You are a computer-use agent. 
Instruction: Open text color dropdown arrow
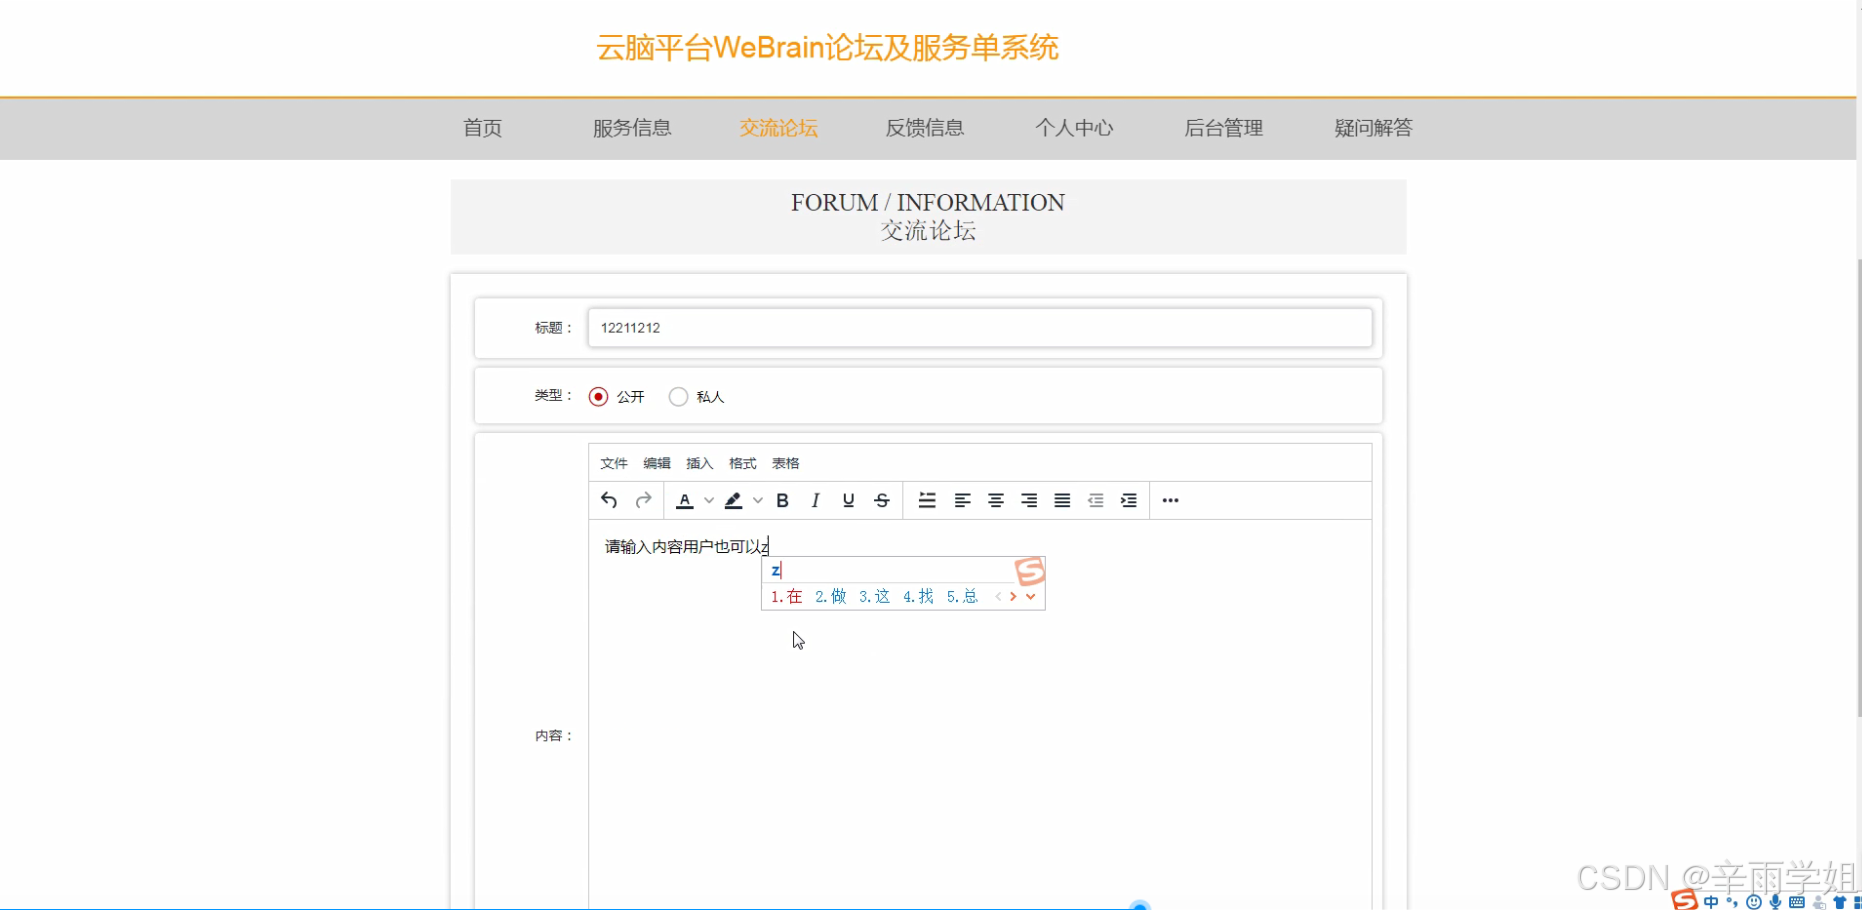point(709,500)
